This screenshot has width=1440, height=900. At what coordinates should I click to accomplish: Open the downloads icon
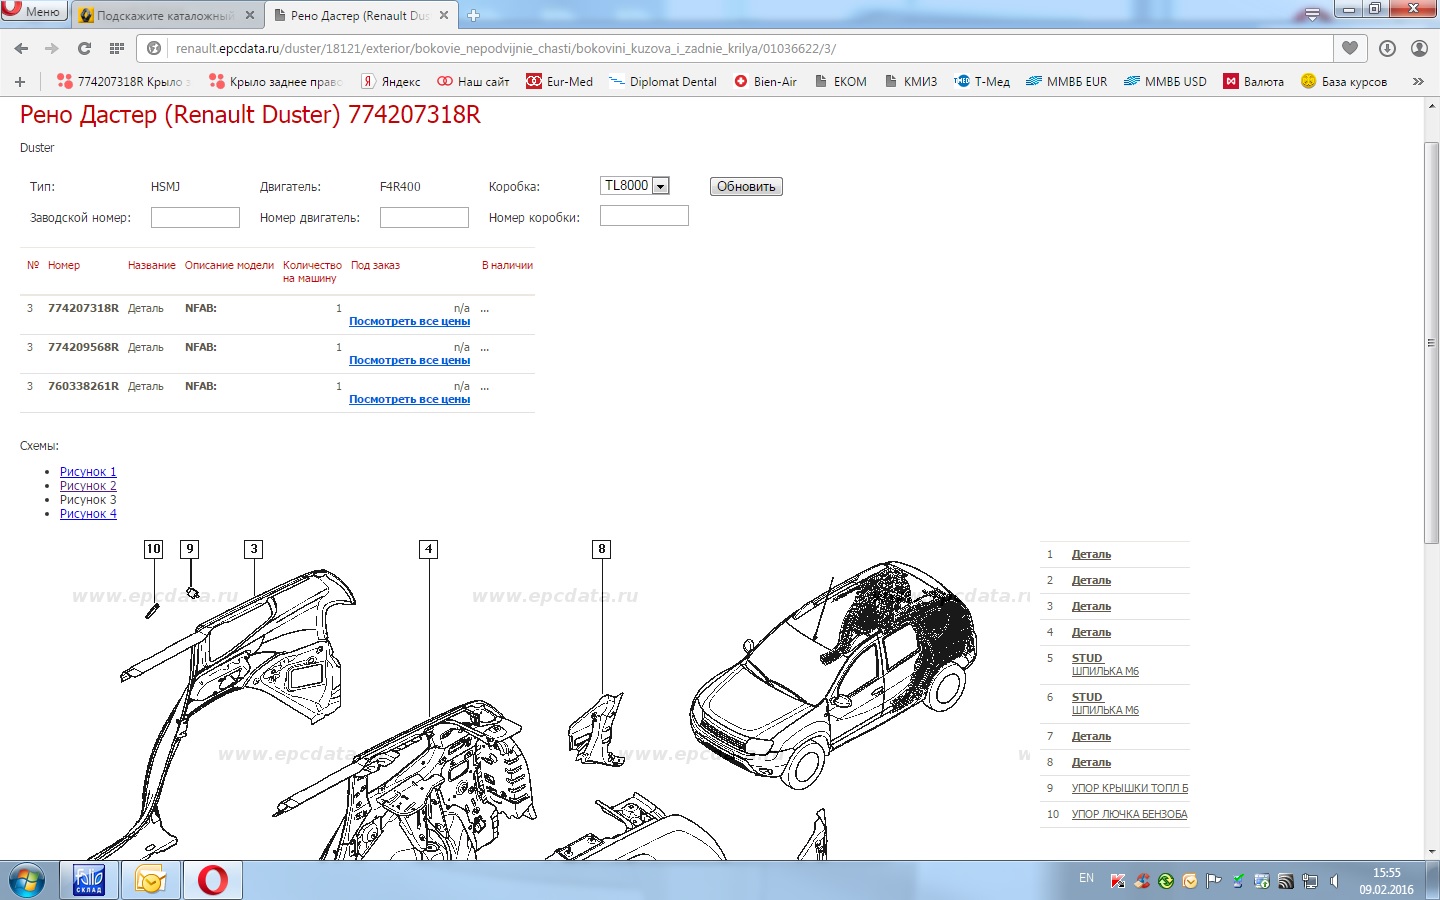(x=1387, y=48)
